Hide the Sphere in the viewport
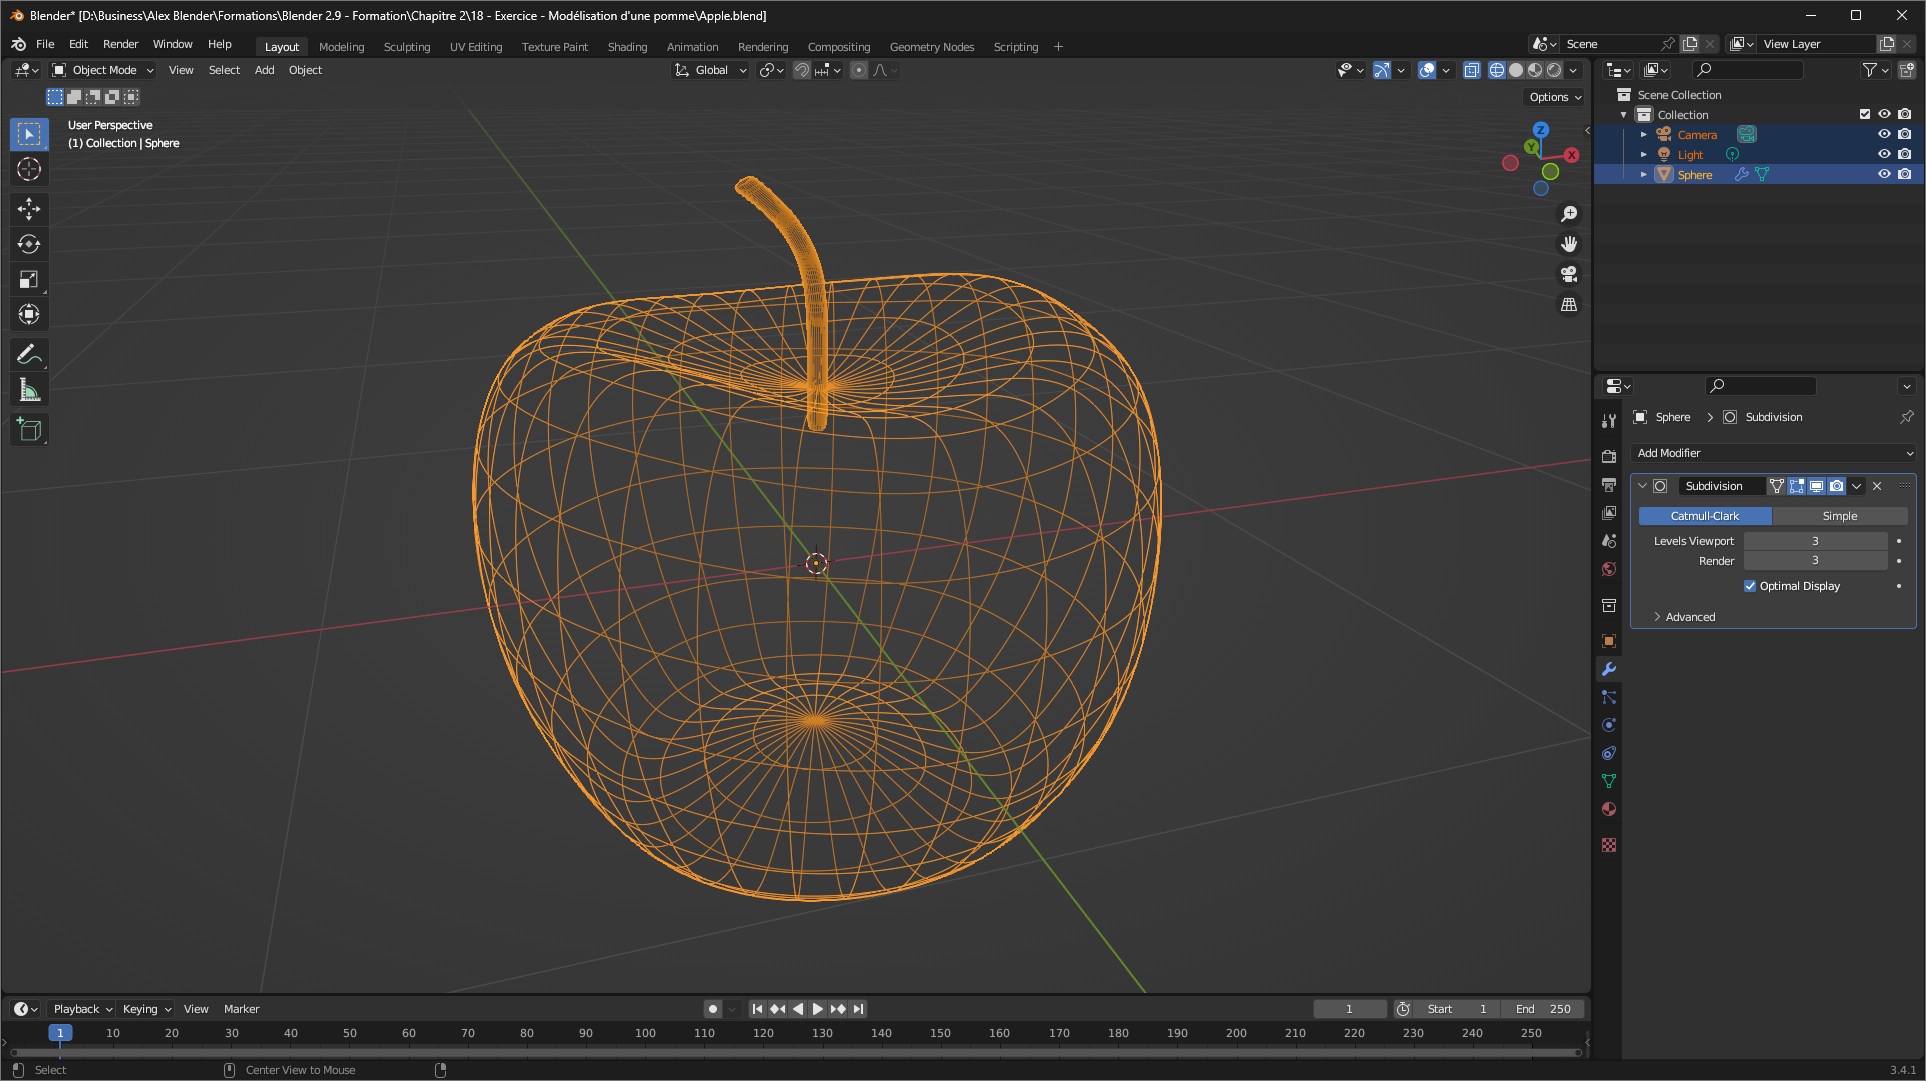Viewport: 1926px width, 1081px height. click(x=1884, y=174)
